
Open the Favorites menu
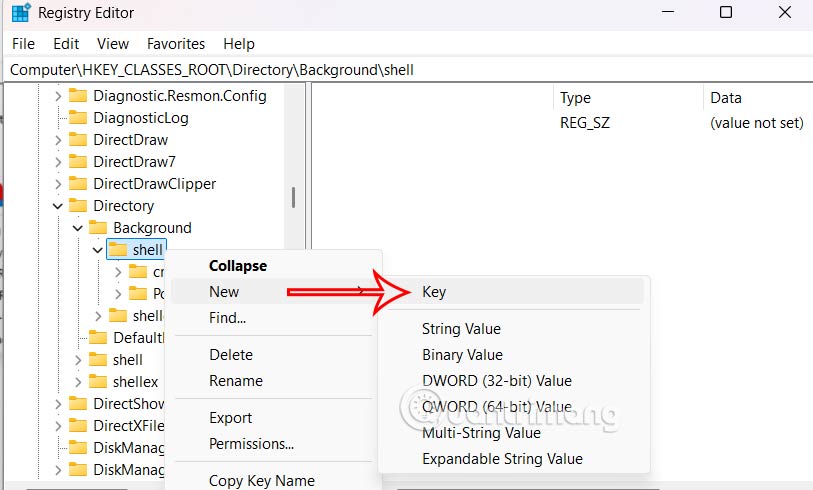coord(175,44)
